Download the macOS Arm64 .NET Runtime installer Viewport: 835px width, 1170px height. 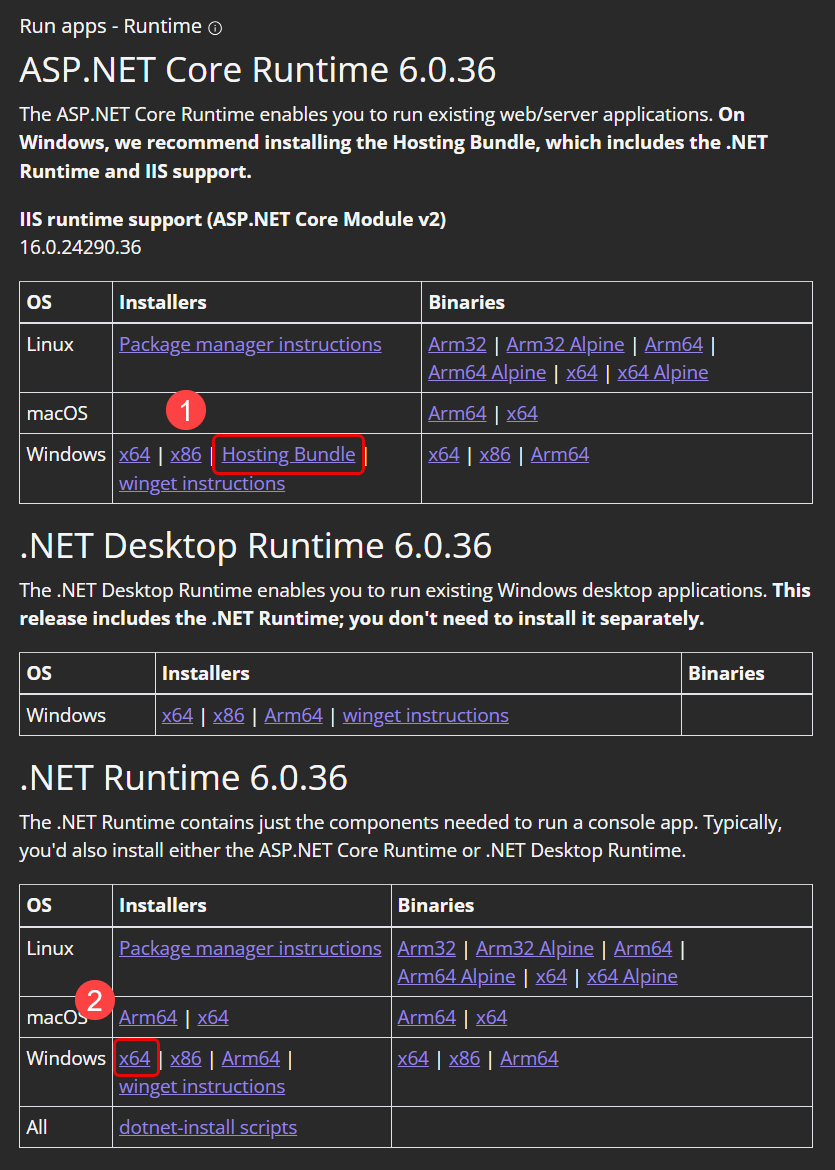(x=147, y=1016)
